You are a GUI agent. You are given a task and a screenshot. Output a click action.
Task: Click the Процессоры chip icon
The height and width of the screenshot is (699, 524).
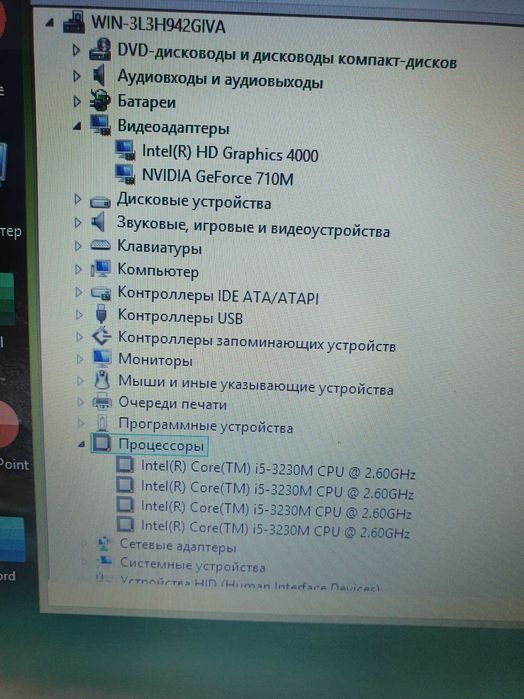click(x=102, y=444)
